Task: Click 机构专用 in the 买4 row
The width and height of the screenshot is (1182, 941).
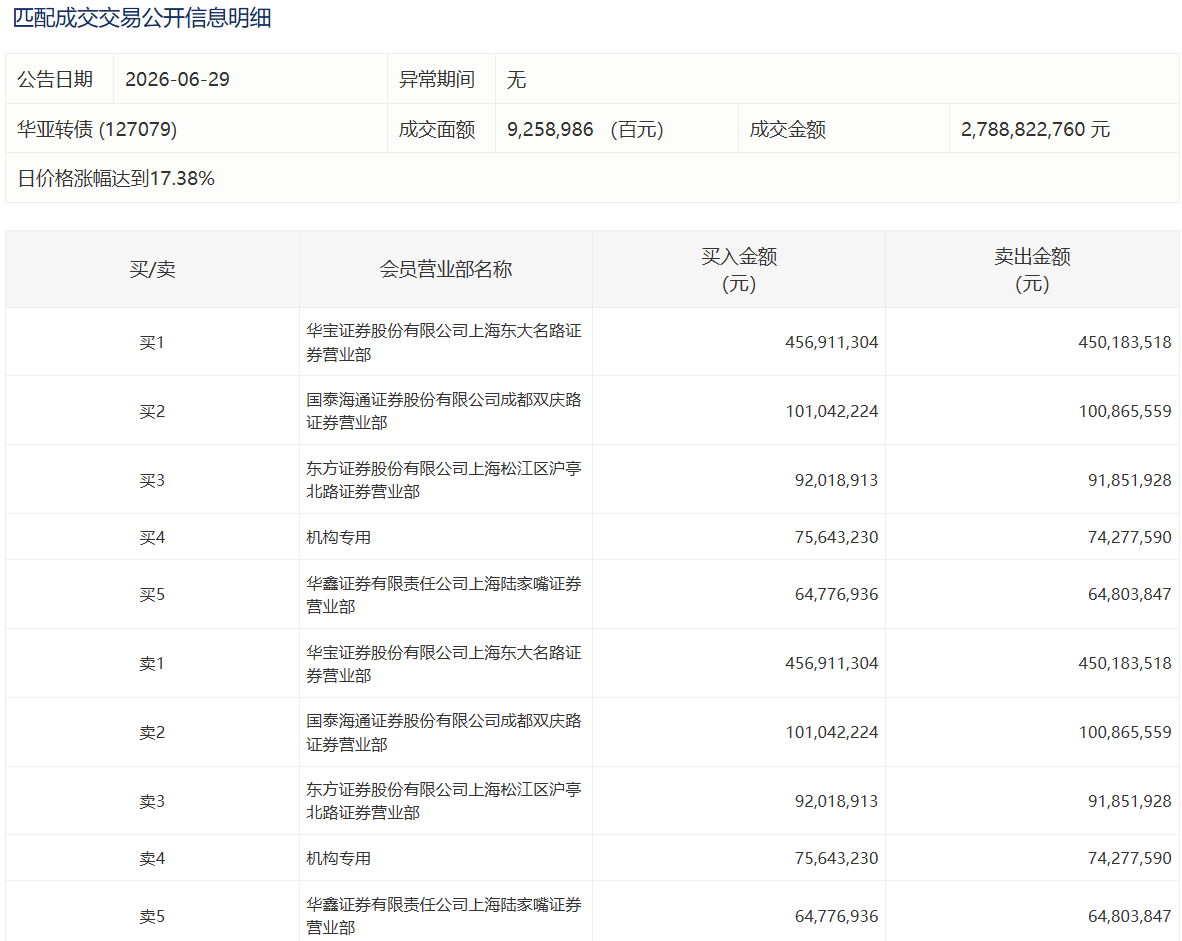Action: [x=338, y=538]
